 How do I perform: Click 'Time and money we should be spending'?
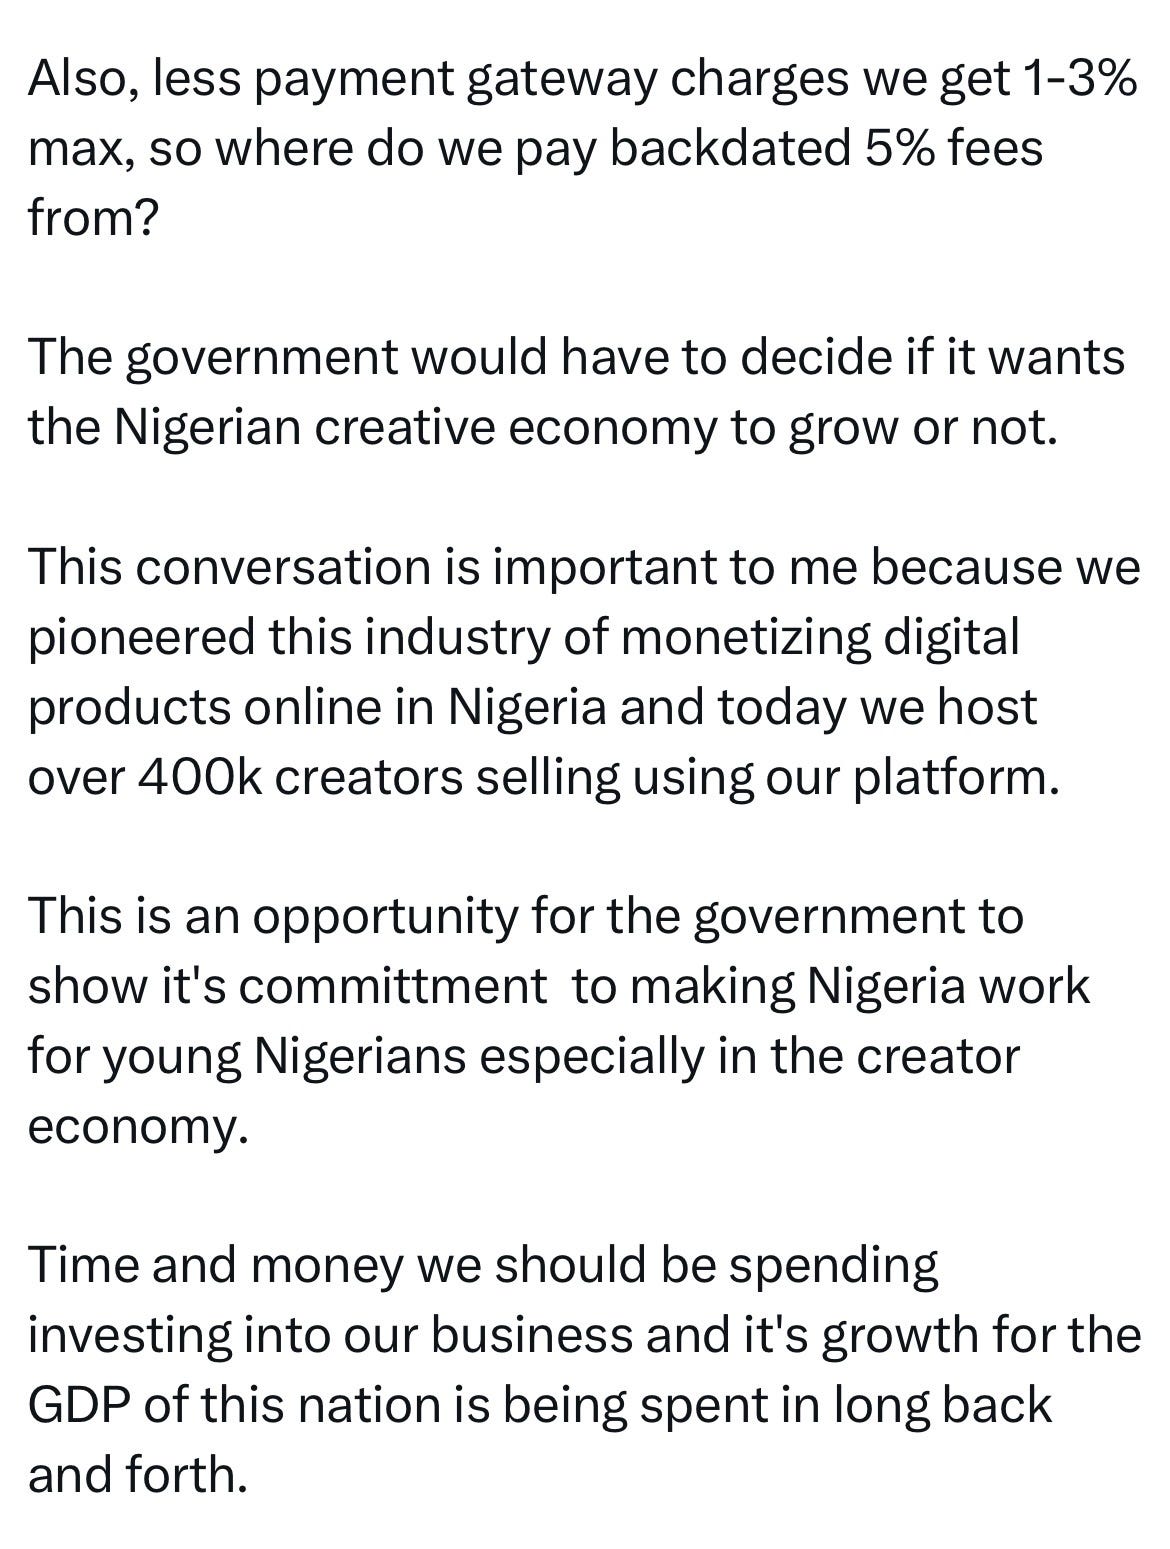tap(484, 1266)
